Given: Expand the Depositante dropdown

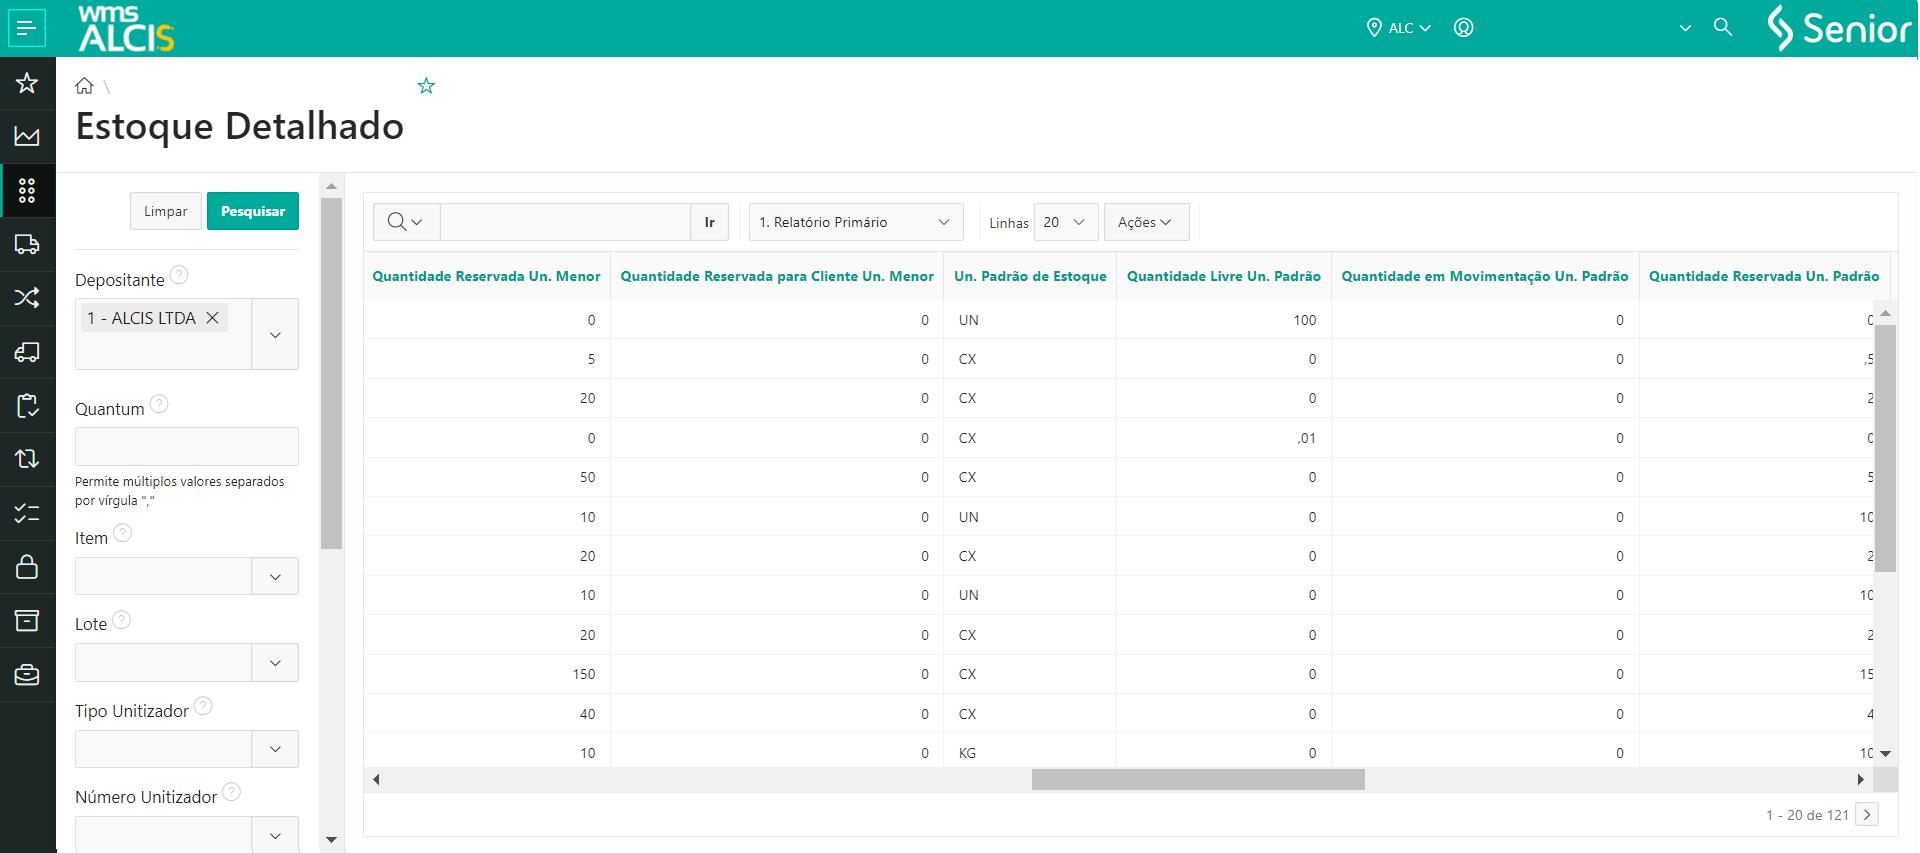Looking at the screenshot, I should (275, 335).
